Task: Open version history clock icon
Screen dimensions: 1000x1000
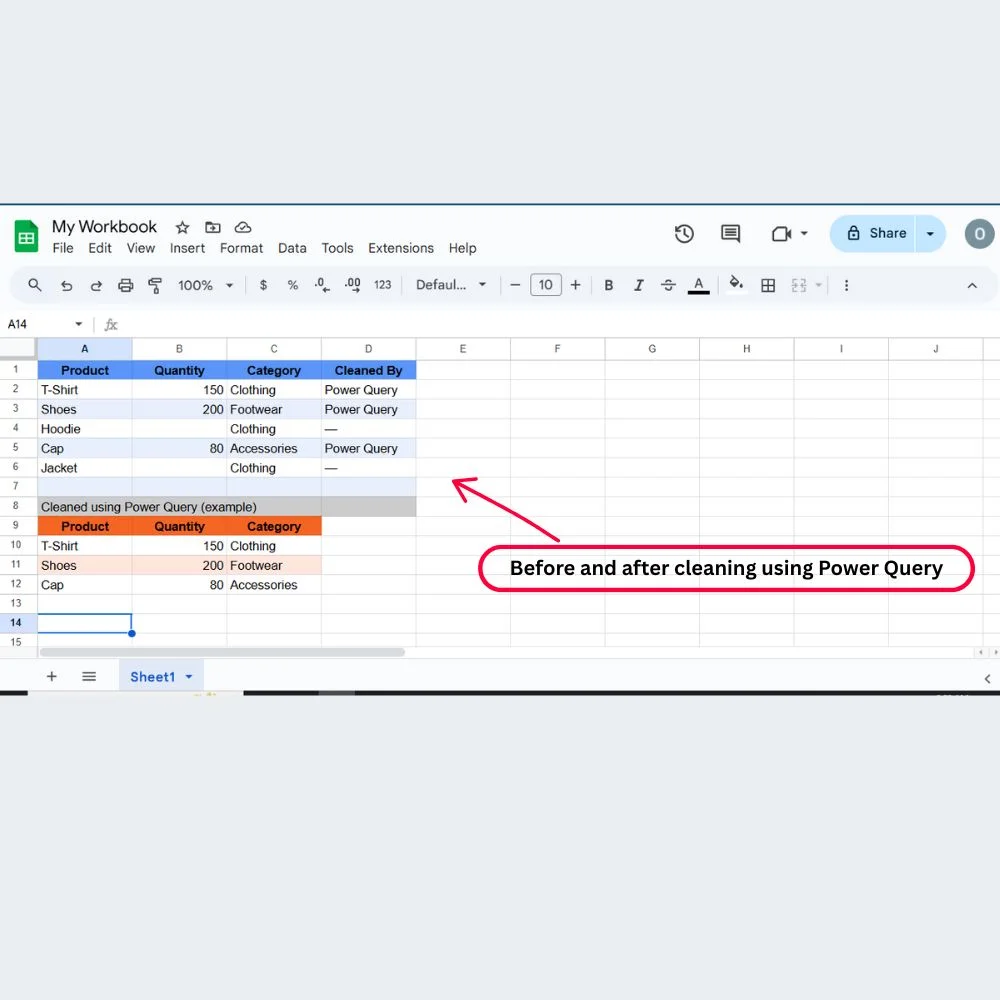Action: [x=684, y=233]
